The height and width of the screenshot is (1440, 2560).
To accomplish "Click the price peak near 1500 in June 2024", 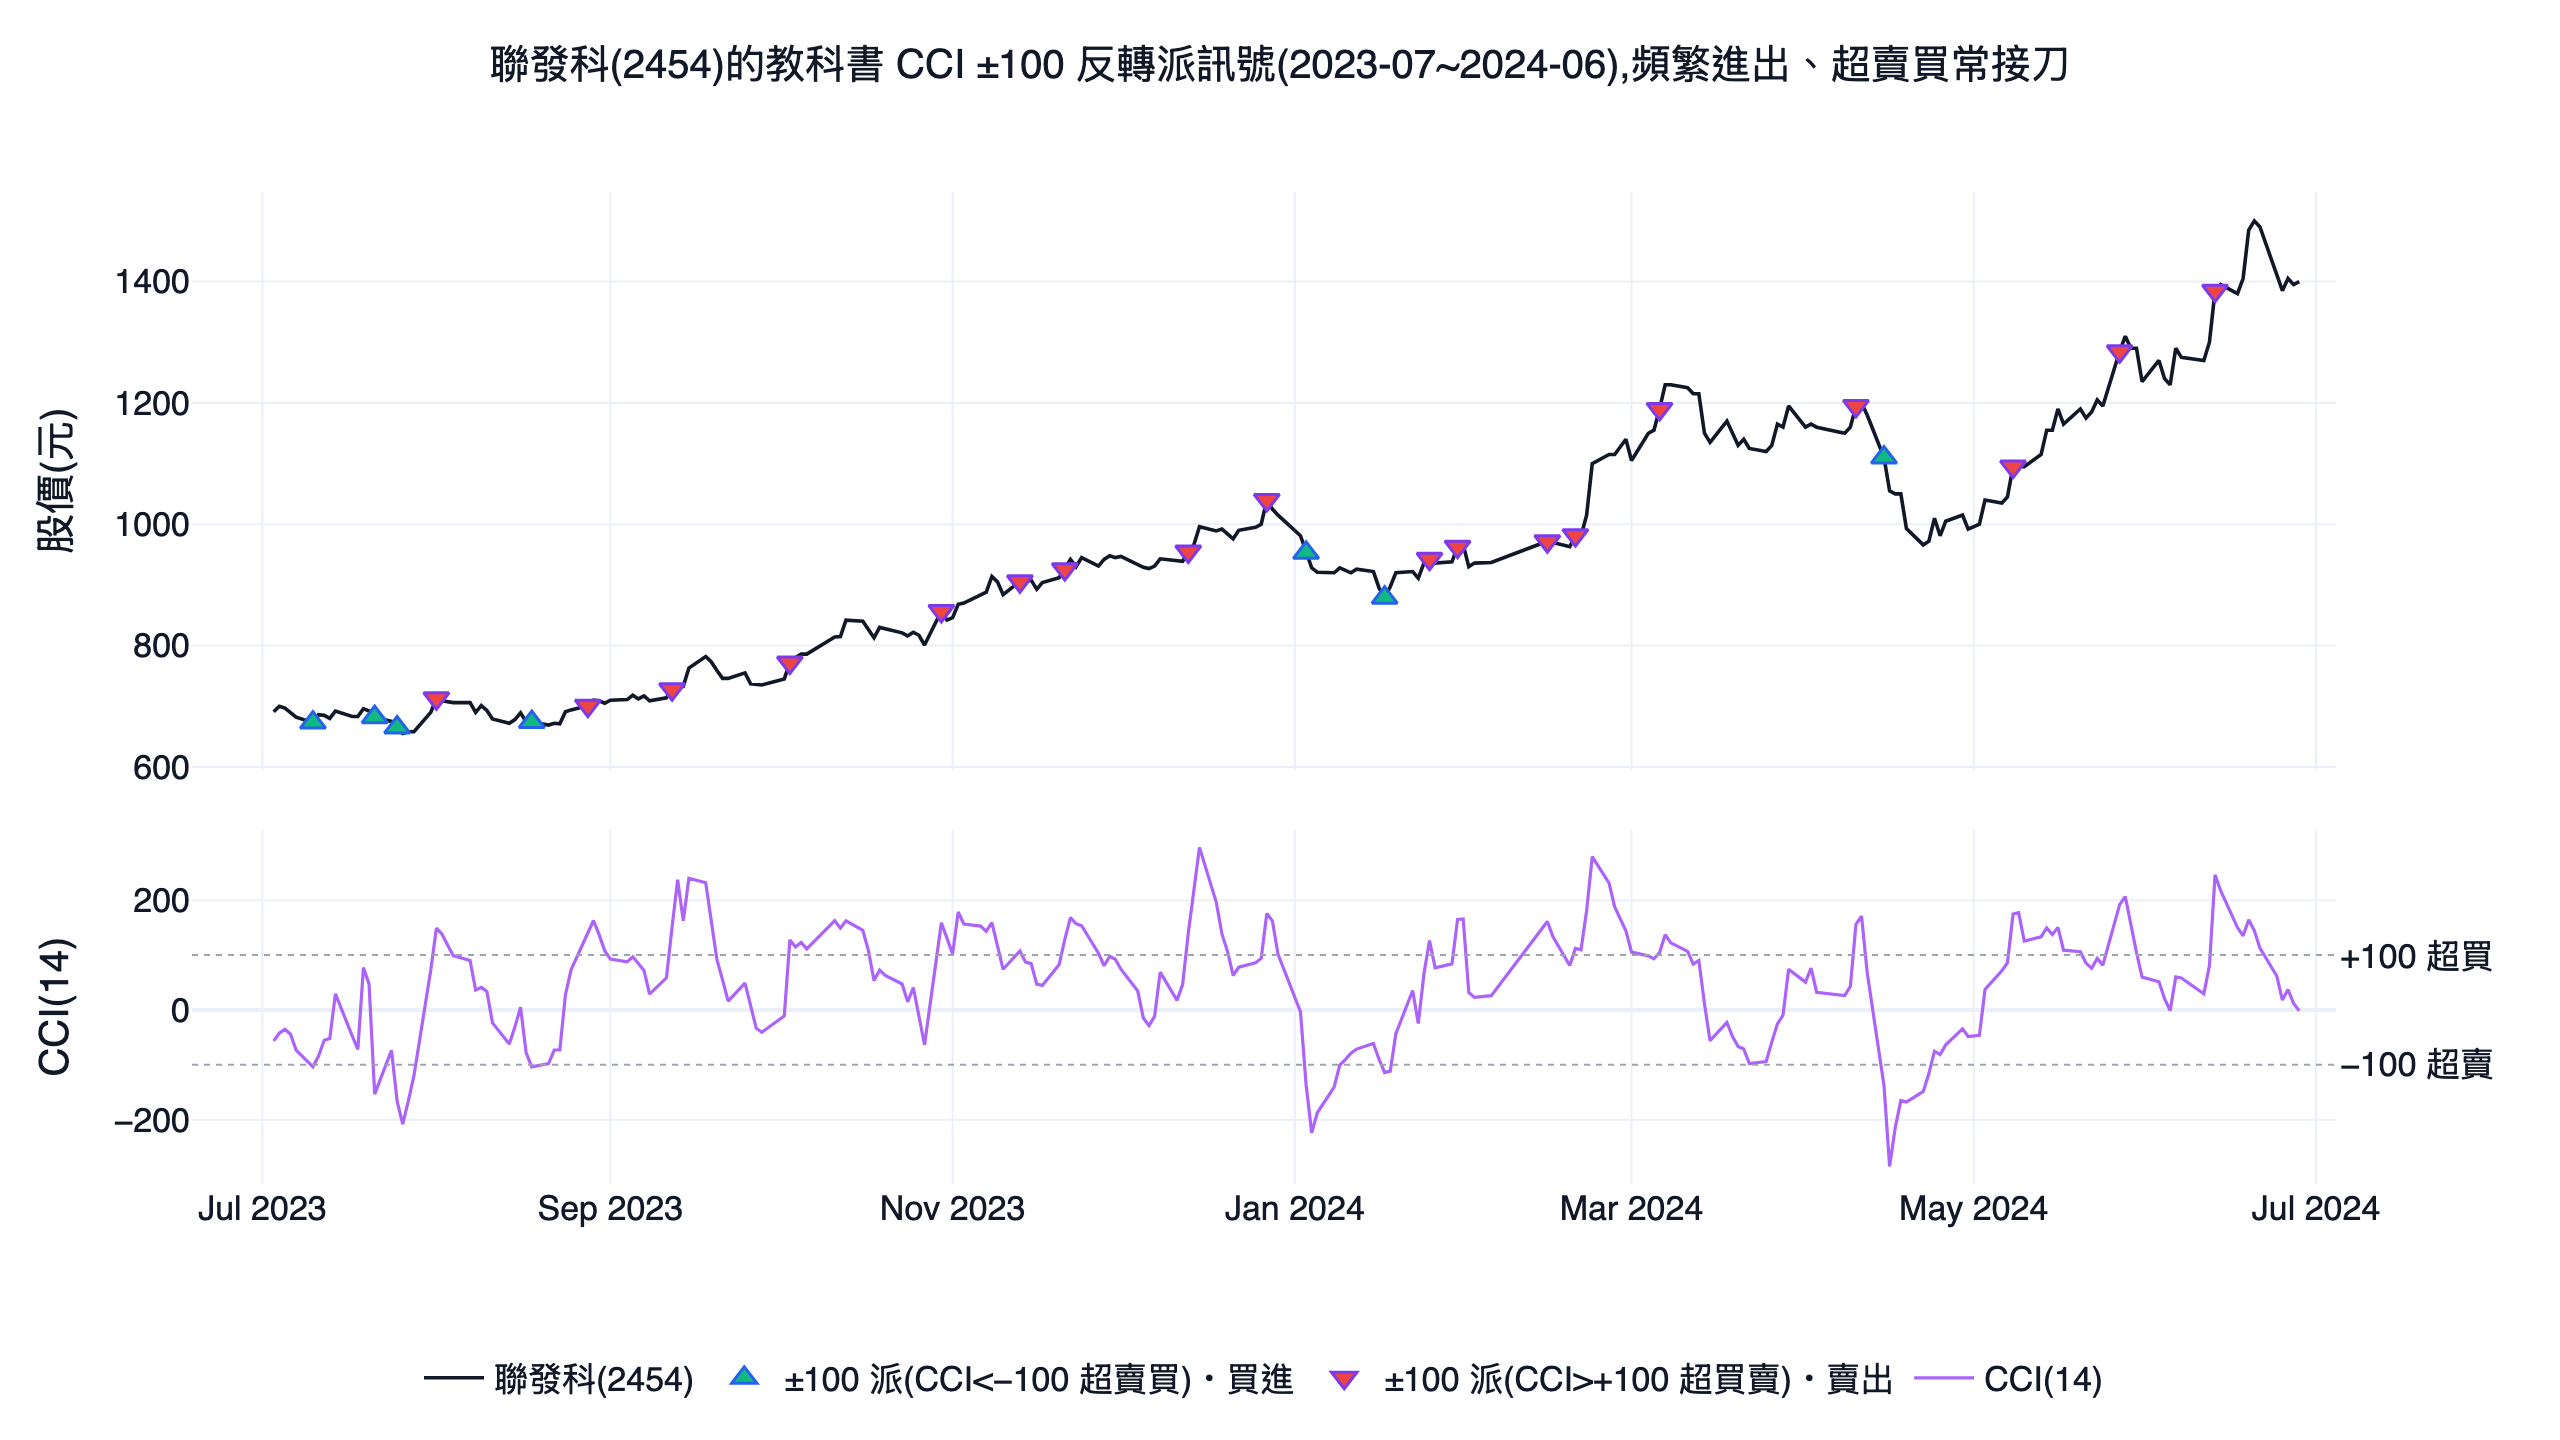I will click(x=2254, y=221).
